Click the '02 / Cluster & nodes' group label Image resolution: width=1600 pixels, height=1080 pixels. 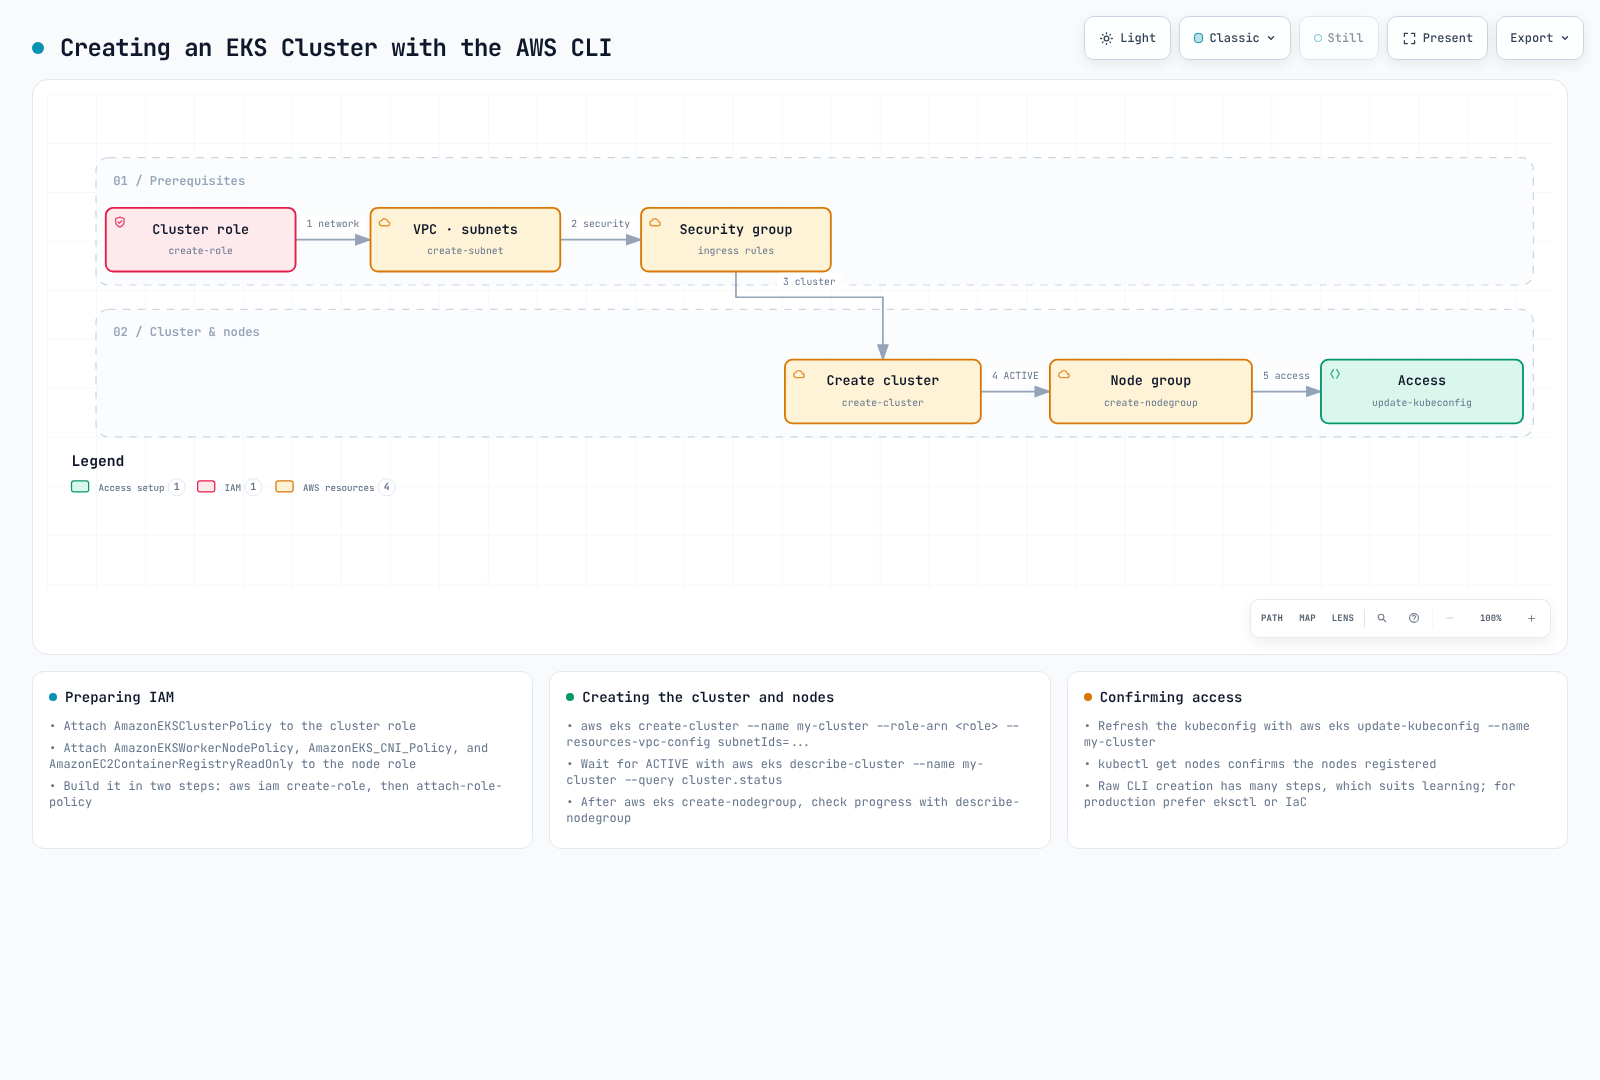[186, 332]
